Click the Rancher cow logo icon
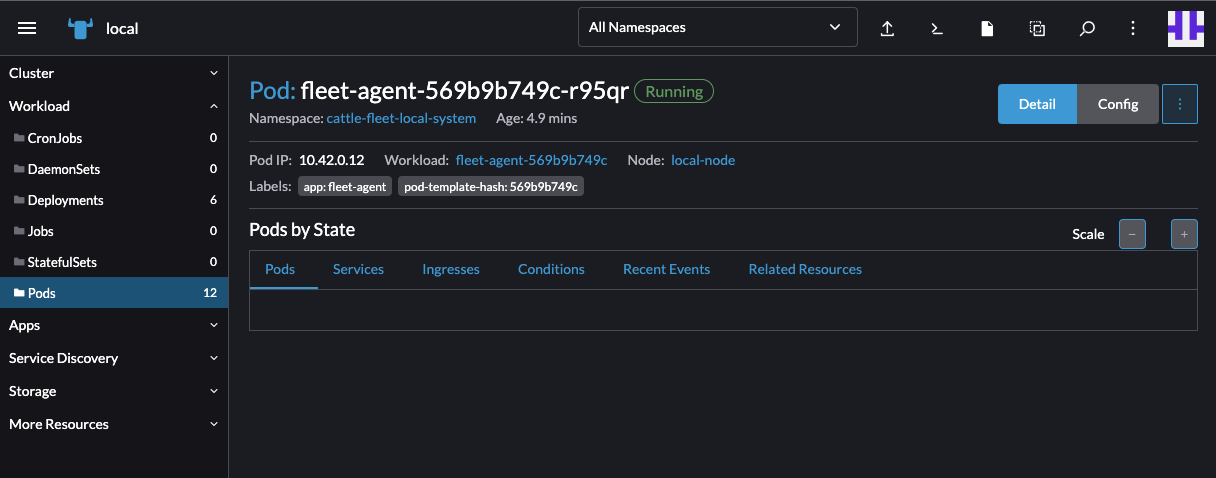1216x478 pixels. pyautogui.click(x=80, y=28)
